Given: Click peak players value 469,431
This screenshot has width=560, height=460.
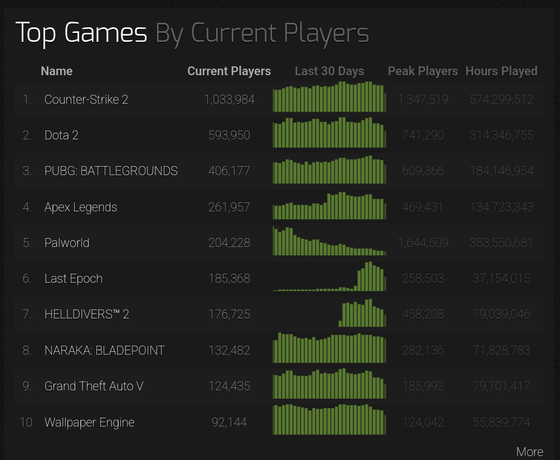Looking at the screenshot, I should point(423,207).
